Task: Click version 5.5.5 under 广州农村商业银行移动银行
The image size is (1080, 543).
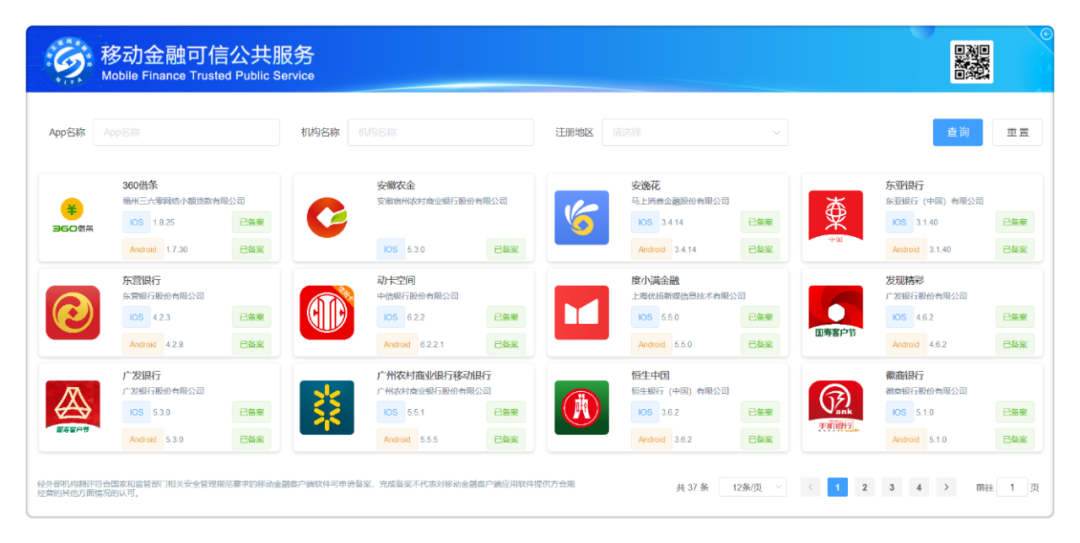Action: tap(429, 440)
